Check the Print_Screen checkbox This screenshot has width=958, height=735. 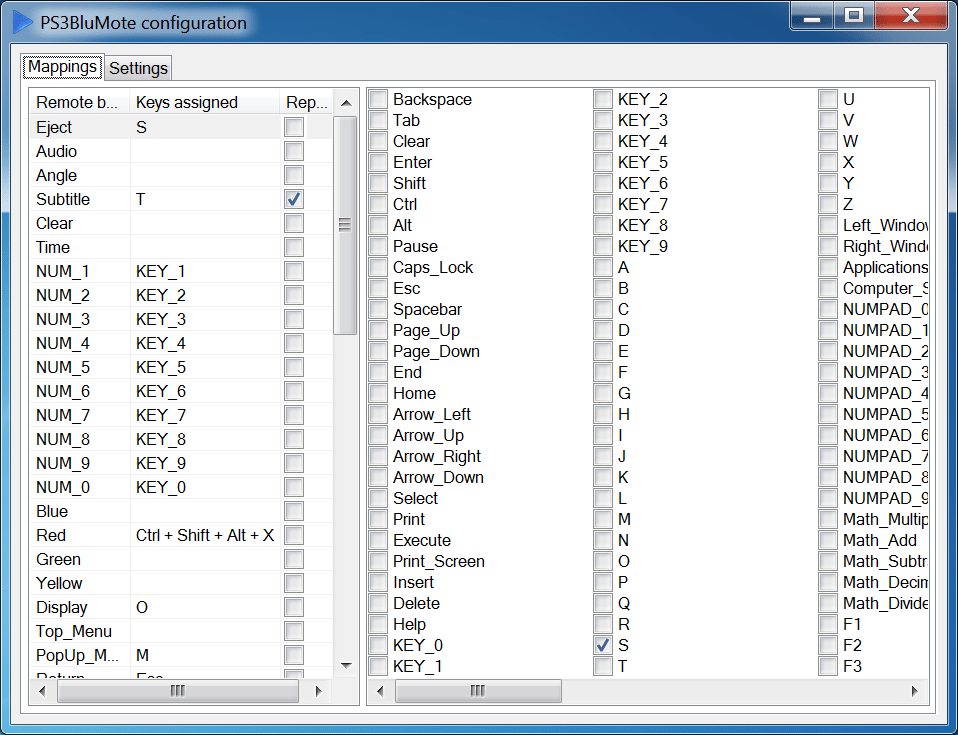coord(378,561)
